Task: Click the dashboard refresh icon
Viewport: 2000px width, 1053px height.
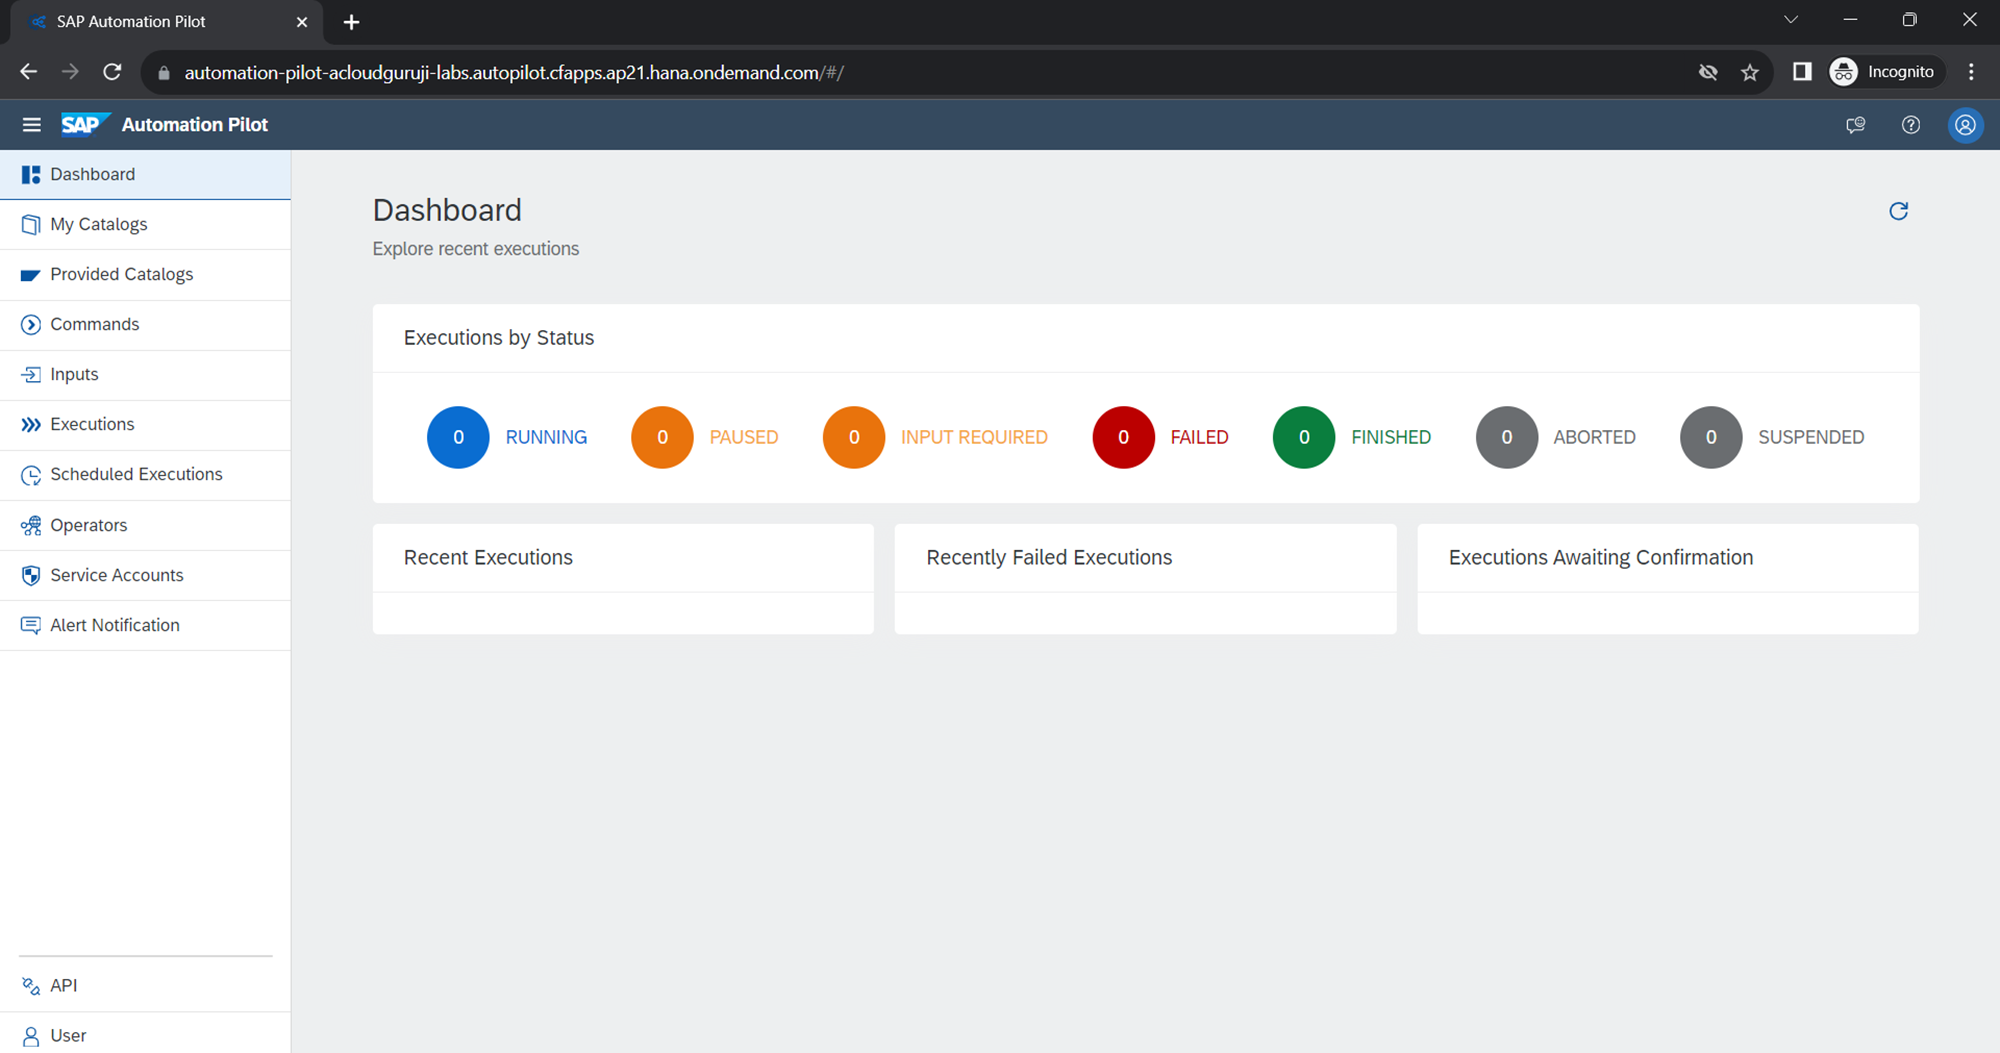Action: (x=1898, y=211)
